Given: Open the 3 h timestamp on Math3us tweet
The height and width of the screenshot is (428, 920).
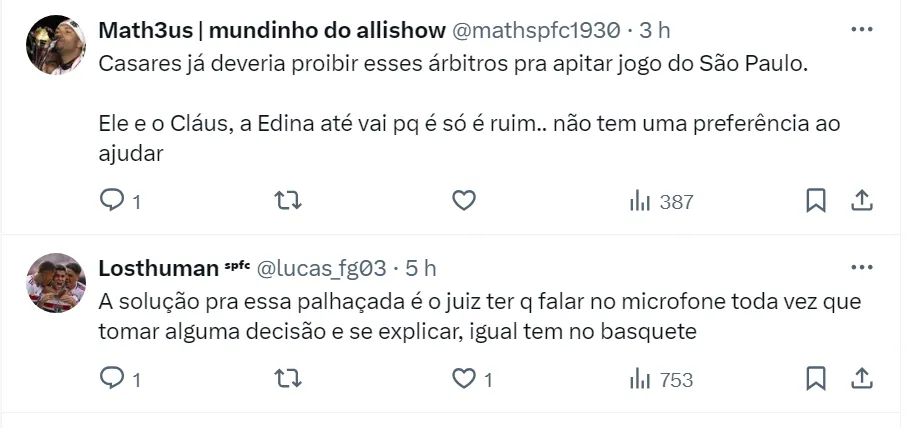Looking at the screenshot, I should point(656,30).
